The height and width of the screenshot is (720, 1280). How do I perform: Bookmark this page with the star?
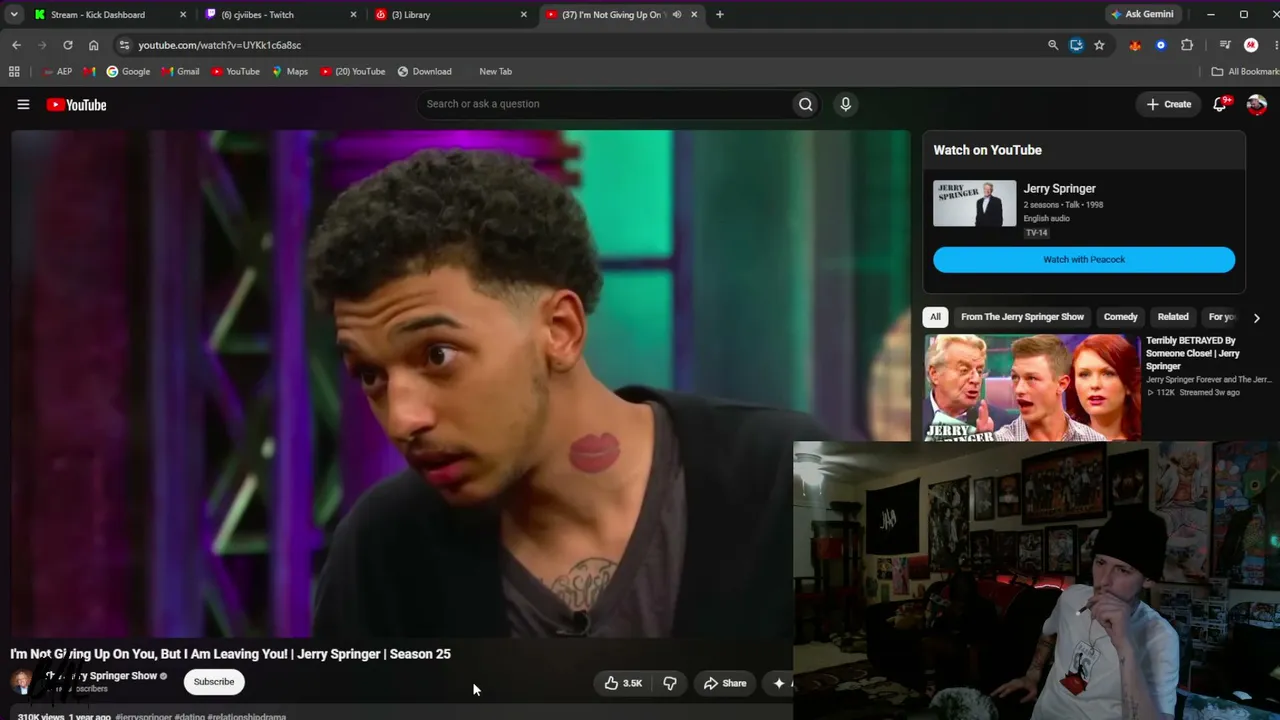point(1099,45)
